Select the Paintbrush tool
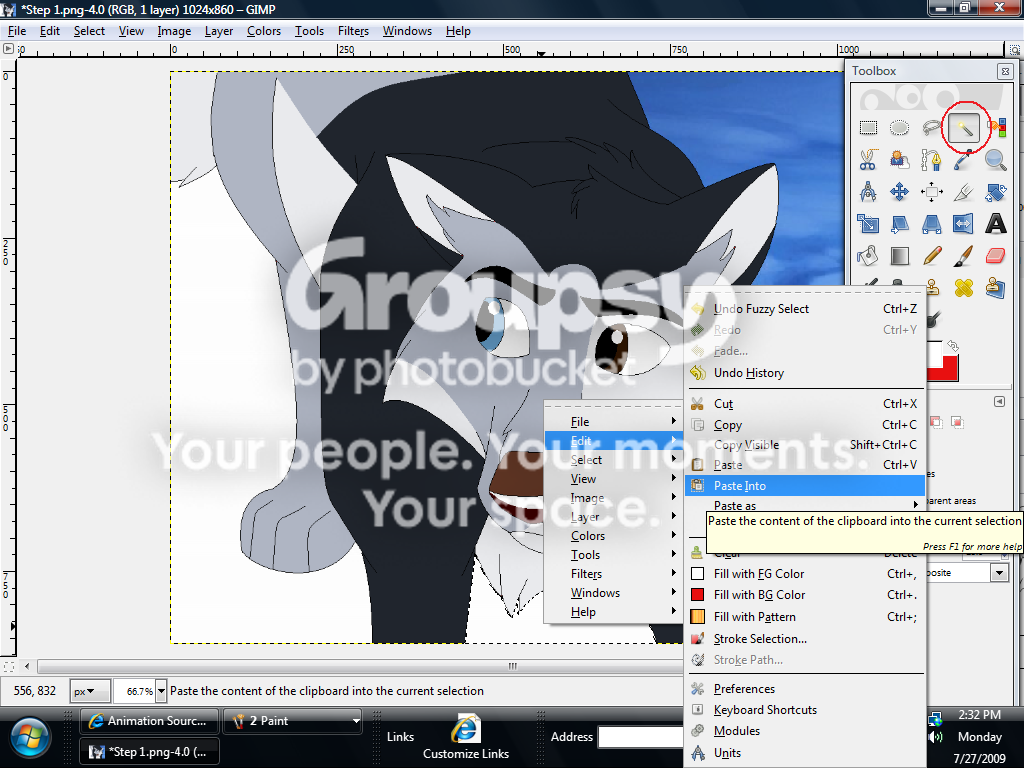Image resolution: width=1024 pixels, height=768 pixels. pos(963,255)
